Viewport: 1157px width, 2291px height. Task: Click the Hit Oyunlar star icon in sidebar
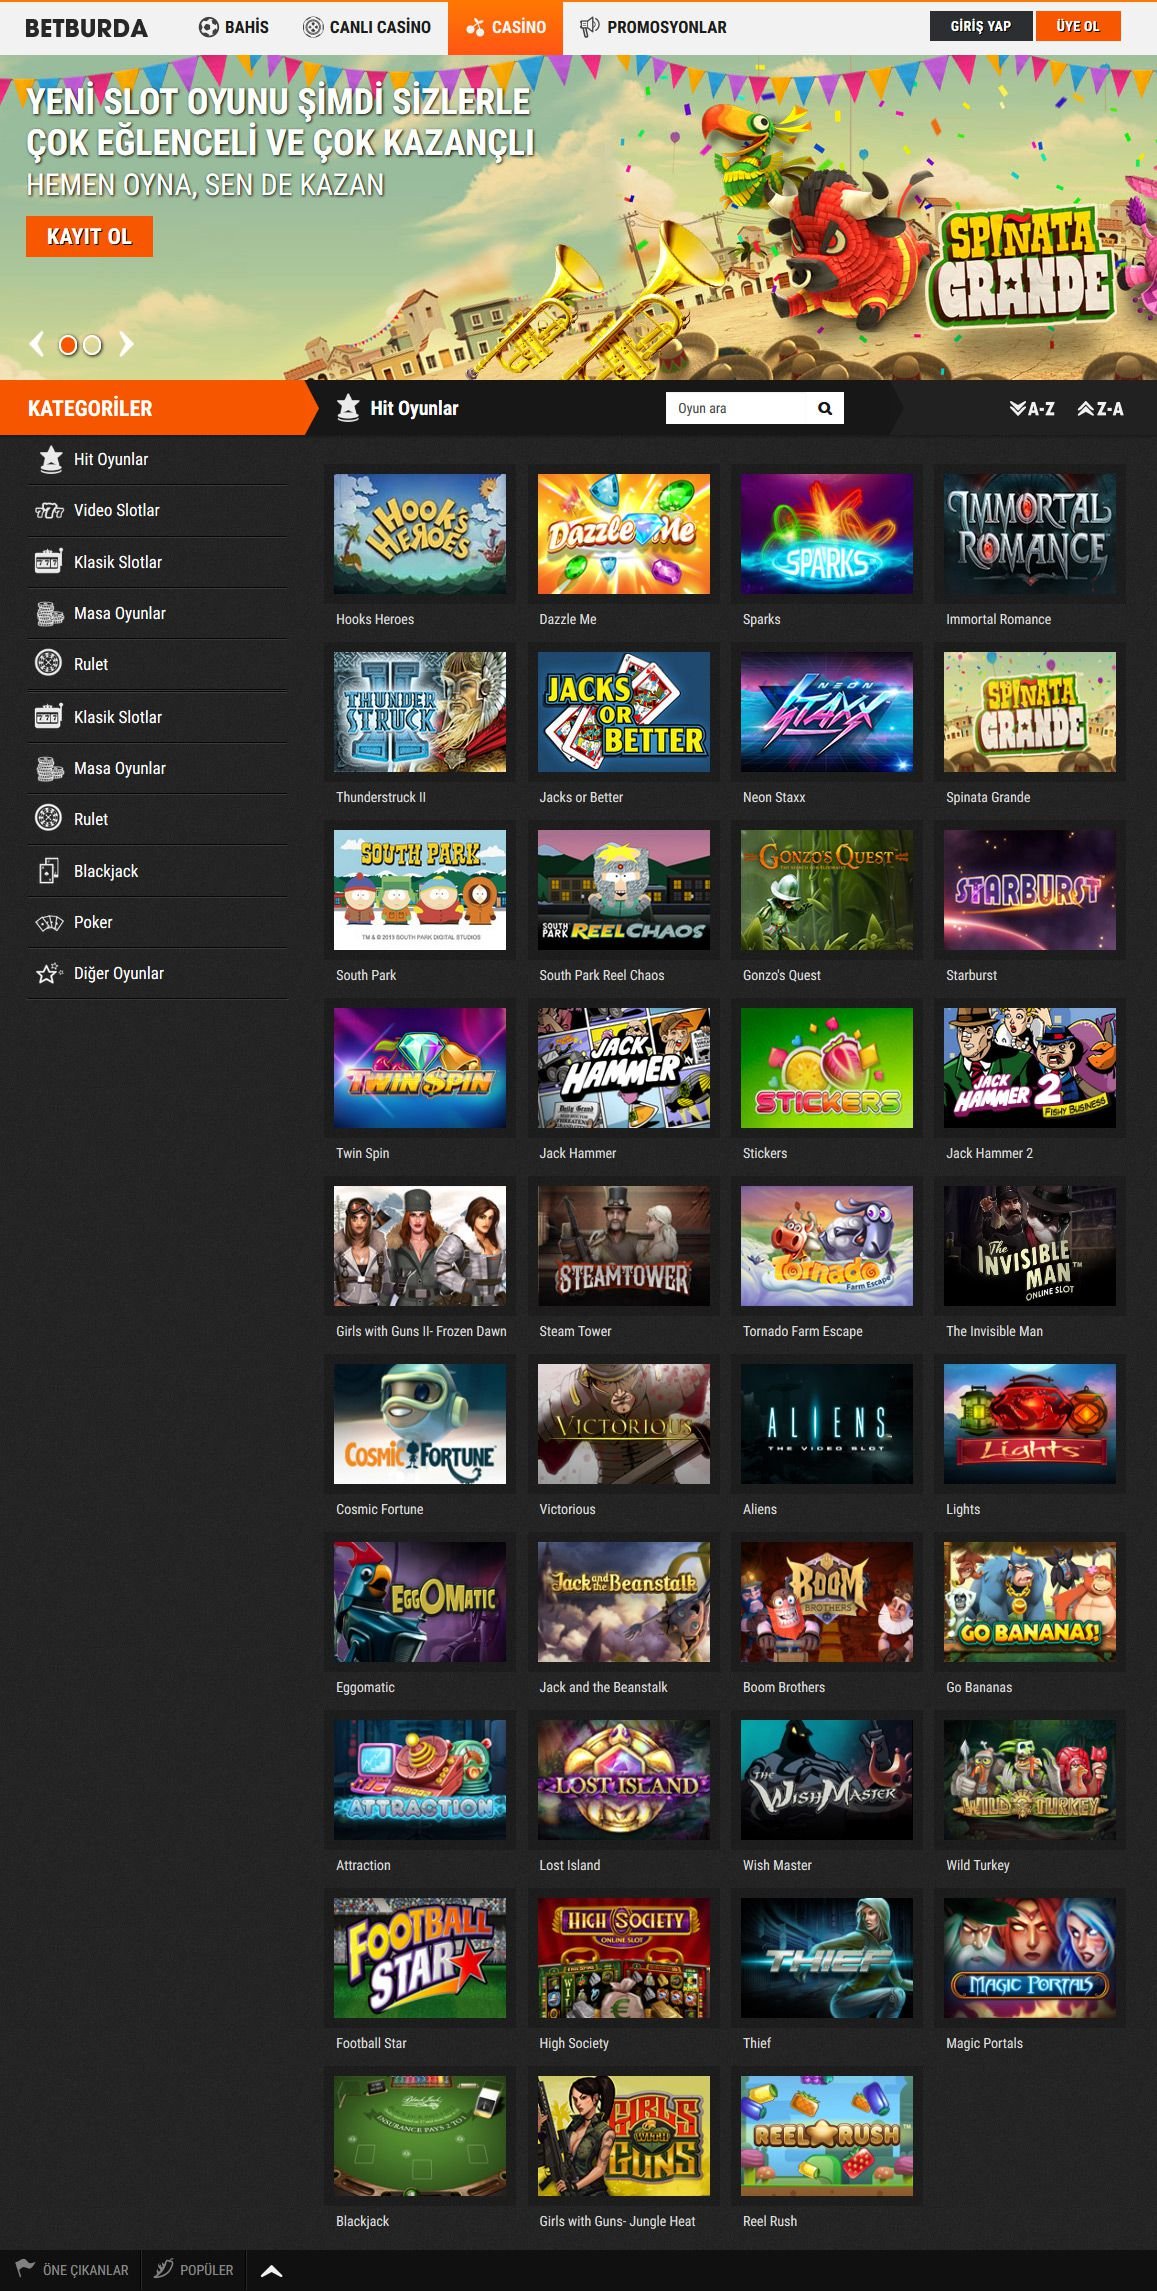coord(50,459)
